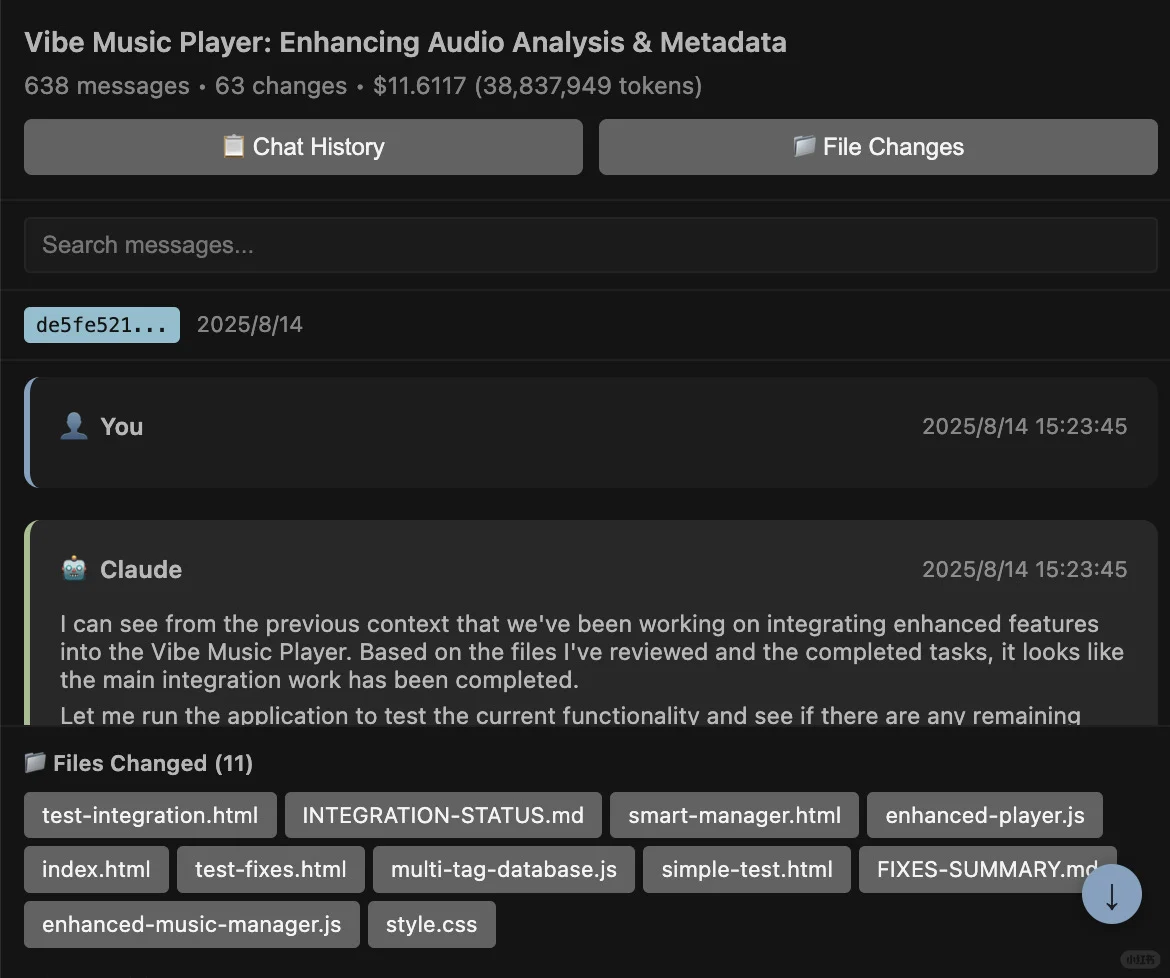Click the robot icon beside Claude
1170x978 pixels.
pyautogui.click(x=74, y=569)
